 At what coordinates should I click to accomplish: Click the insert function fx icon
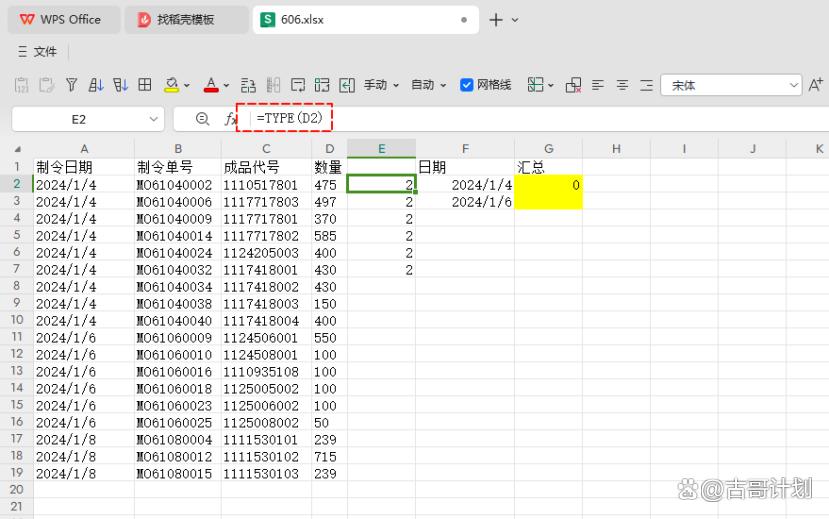(229, 119)
